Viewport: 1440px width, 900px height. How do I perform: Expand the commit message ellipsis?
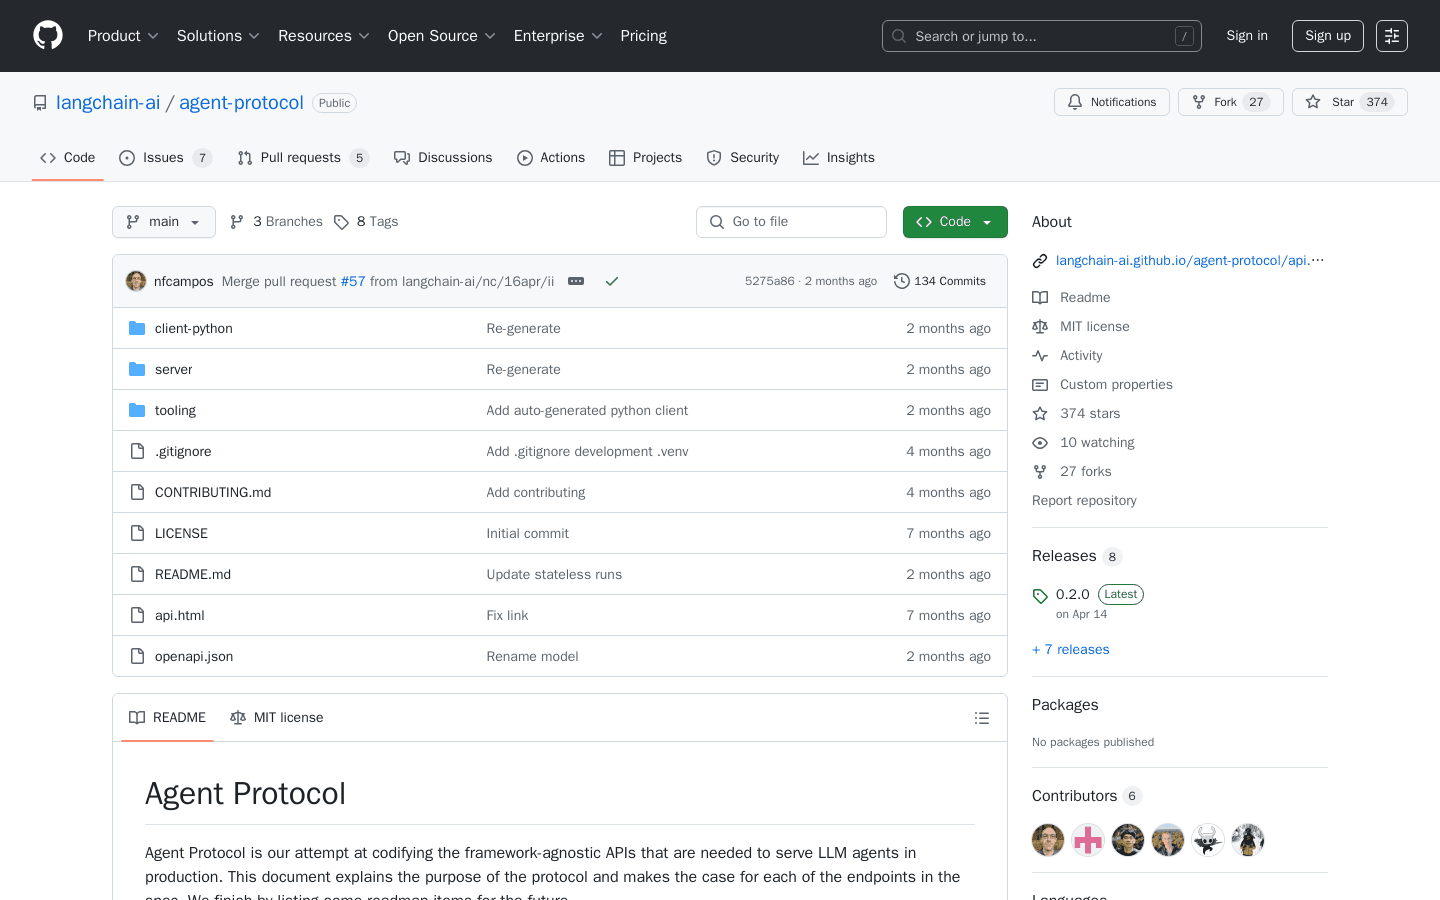(x=575, y=281)
